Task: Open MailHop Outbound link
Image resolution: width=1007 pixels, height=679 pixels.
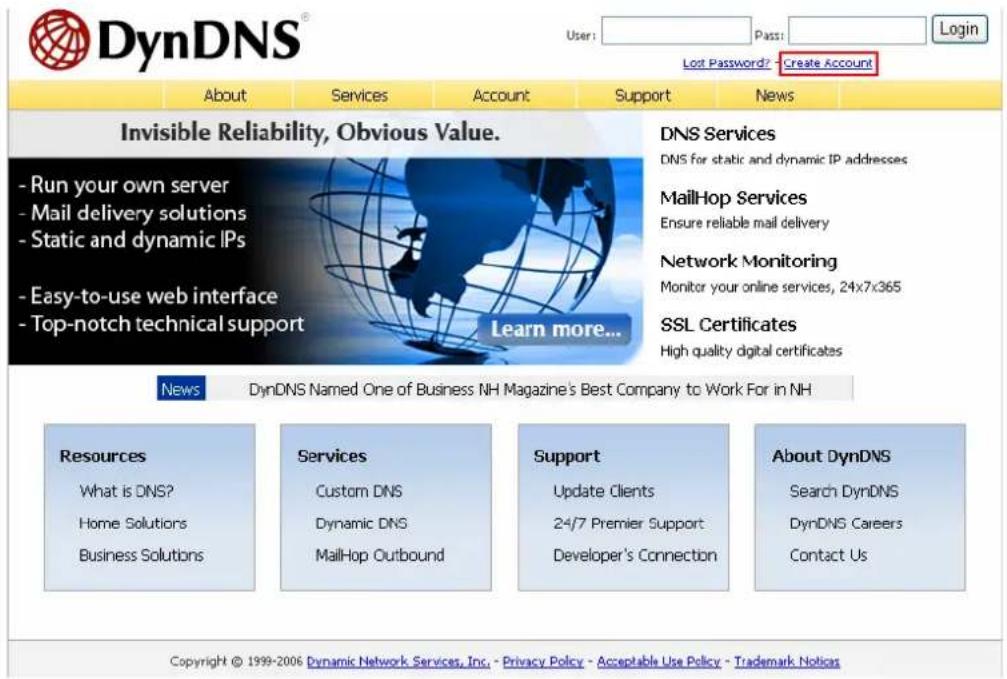Action: pyautogui.click(x=380, y=555)
